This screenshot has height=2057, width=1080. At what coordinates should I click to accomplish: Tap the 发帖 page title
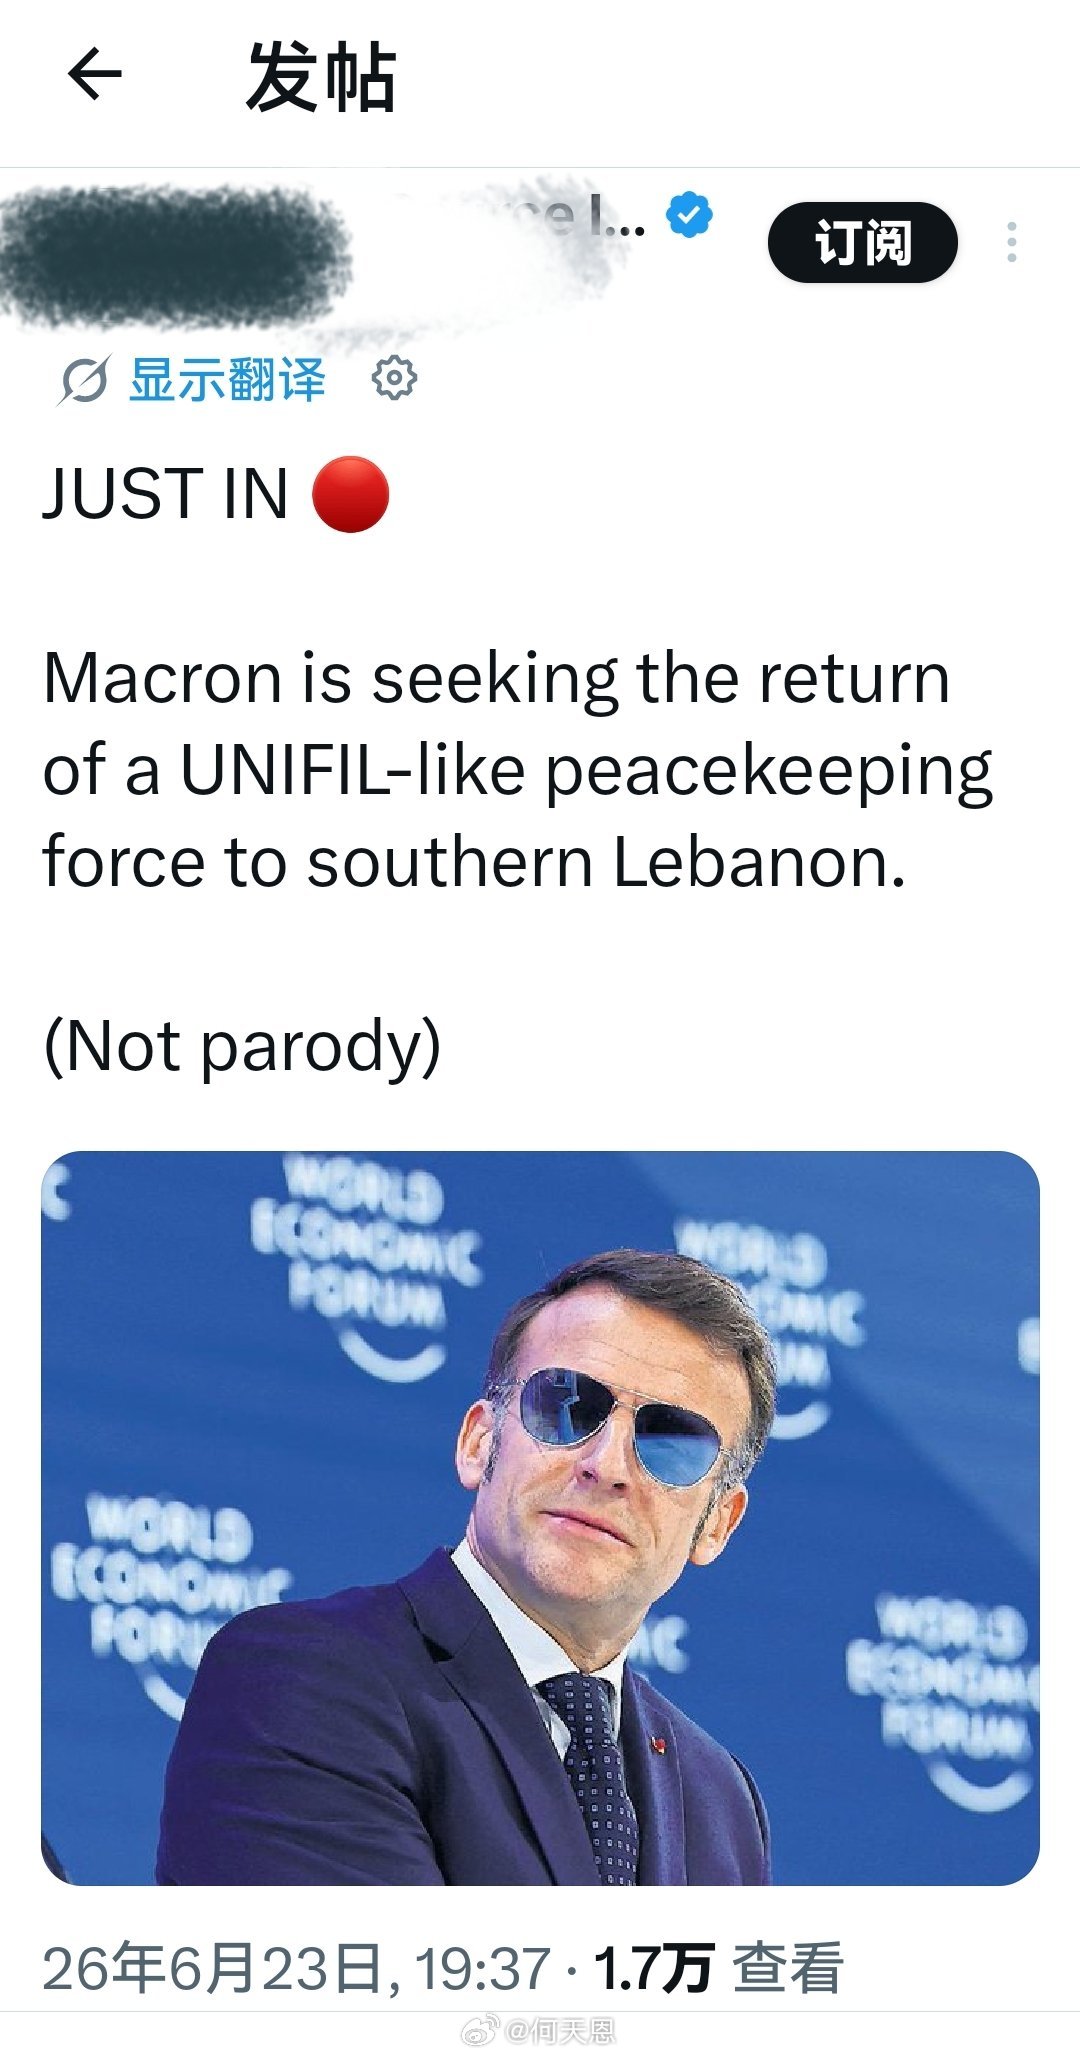coord(321,77)
